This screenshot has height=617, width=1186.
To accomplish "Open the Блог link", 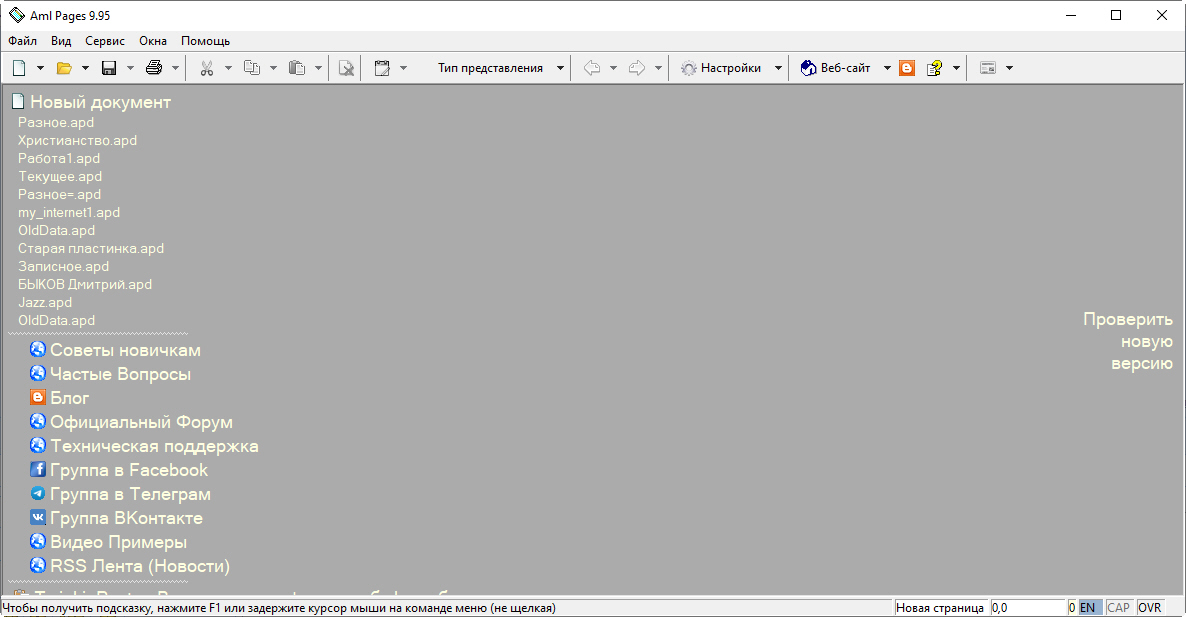I will 70,398.
